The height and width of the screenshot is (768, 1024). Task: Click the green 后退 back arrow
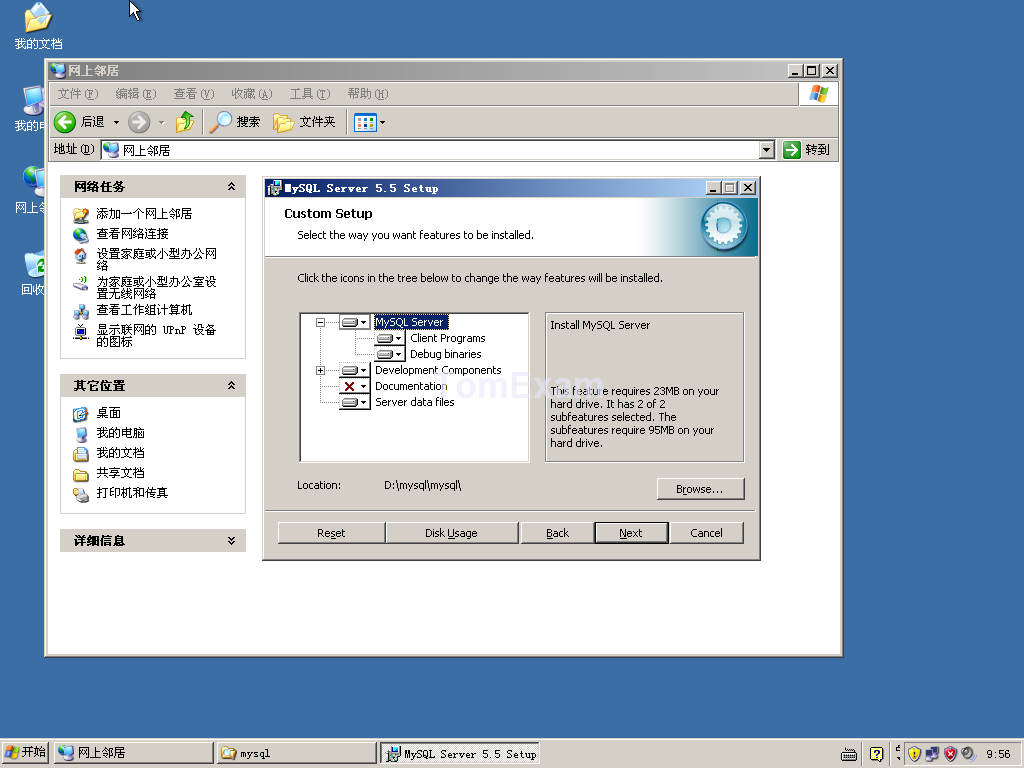click(x=65, y=122)
